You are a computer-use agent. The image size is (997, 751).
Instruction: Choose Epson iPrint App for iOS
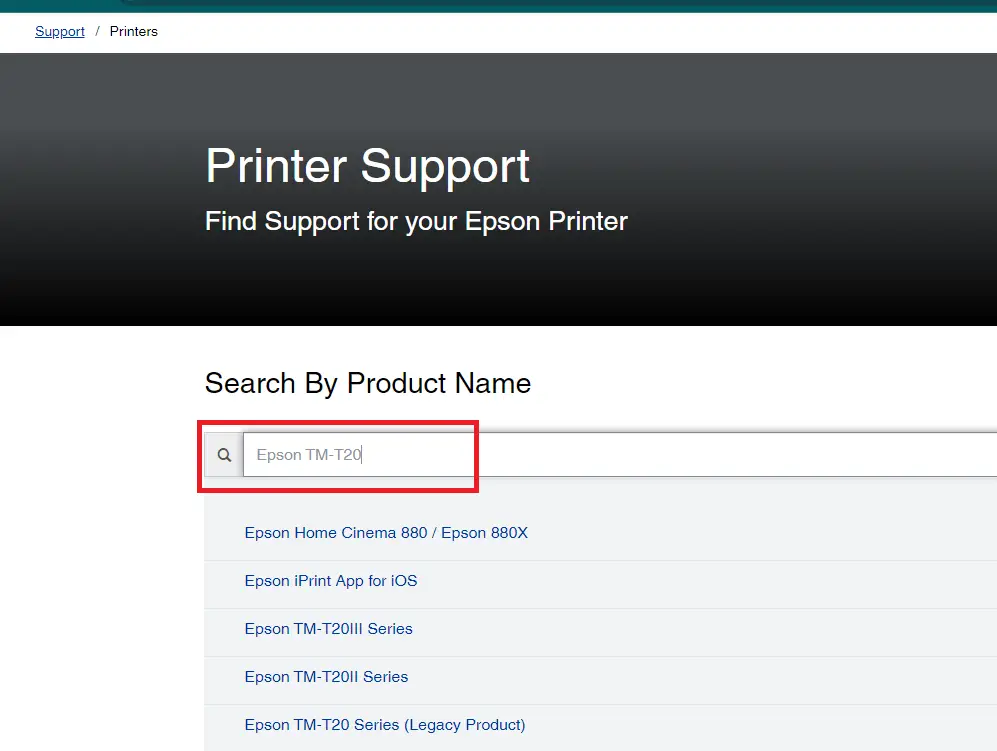click(x=331, y=581)
